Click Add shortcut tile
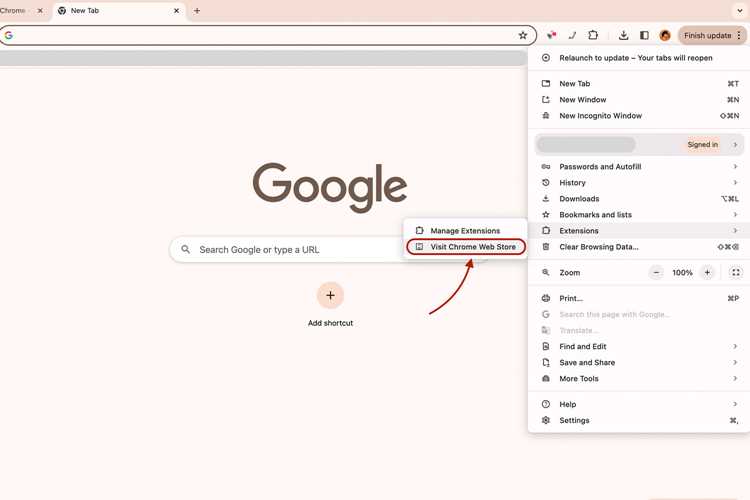This screenshot has height=500, width=750. (330, 304)
